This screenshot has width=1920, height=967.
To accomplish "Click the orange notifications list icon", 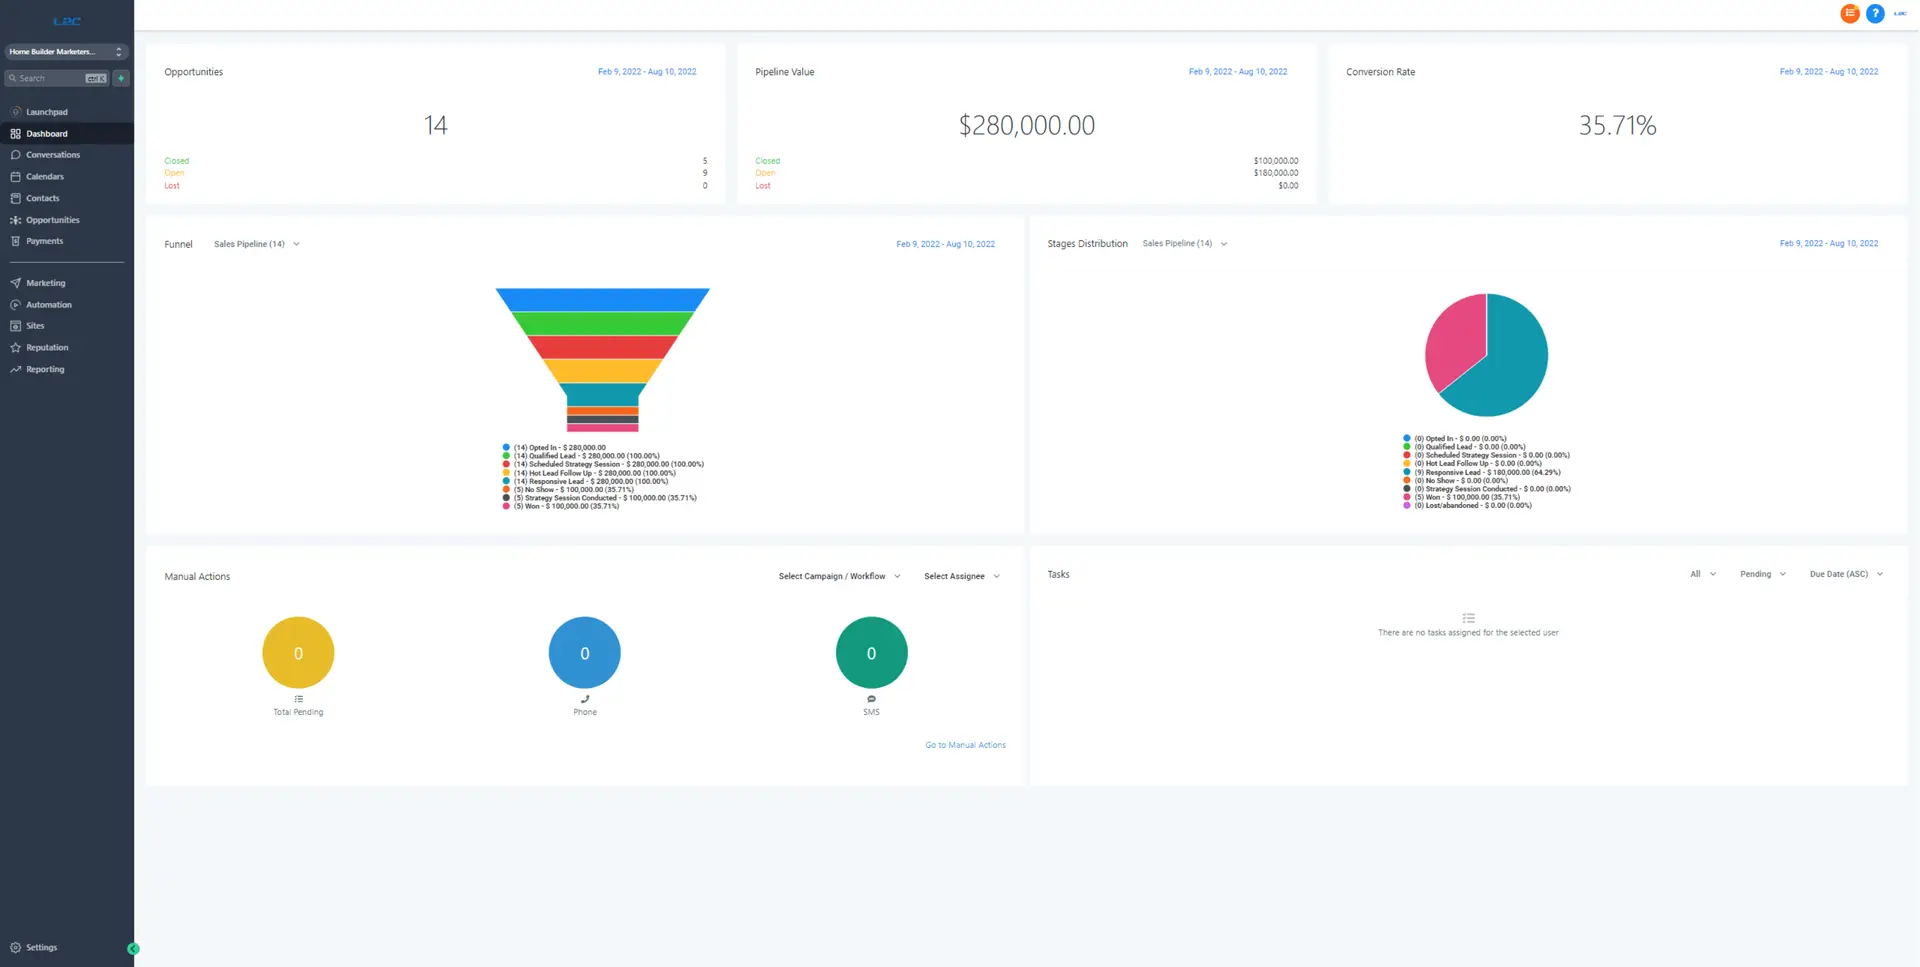I will pyautogui.click(x=1849, y=14).
